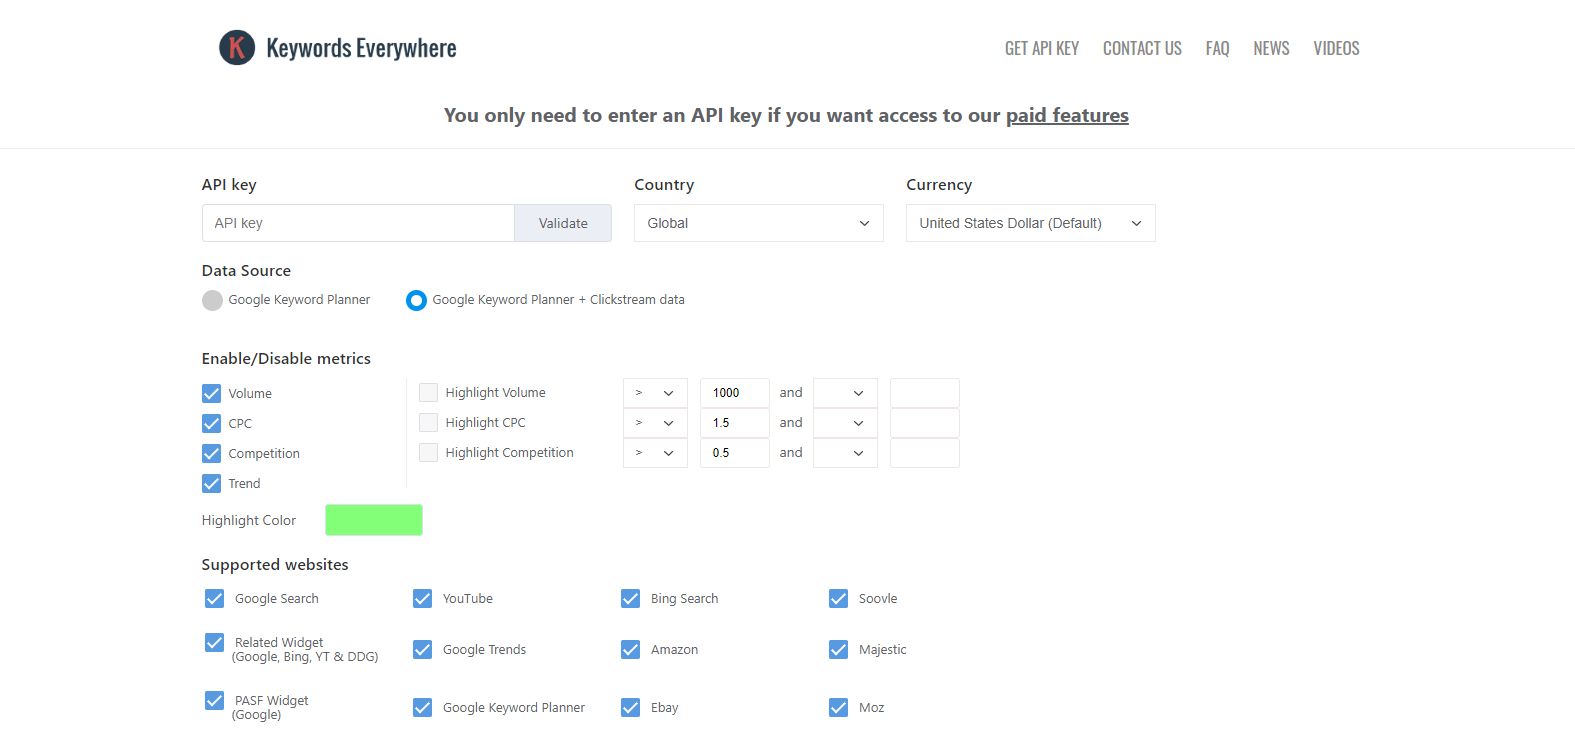The image size is (1575, 747).
Task: Click the Keywords Everywhere K logo icon
Action: point(237,47)
